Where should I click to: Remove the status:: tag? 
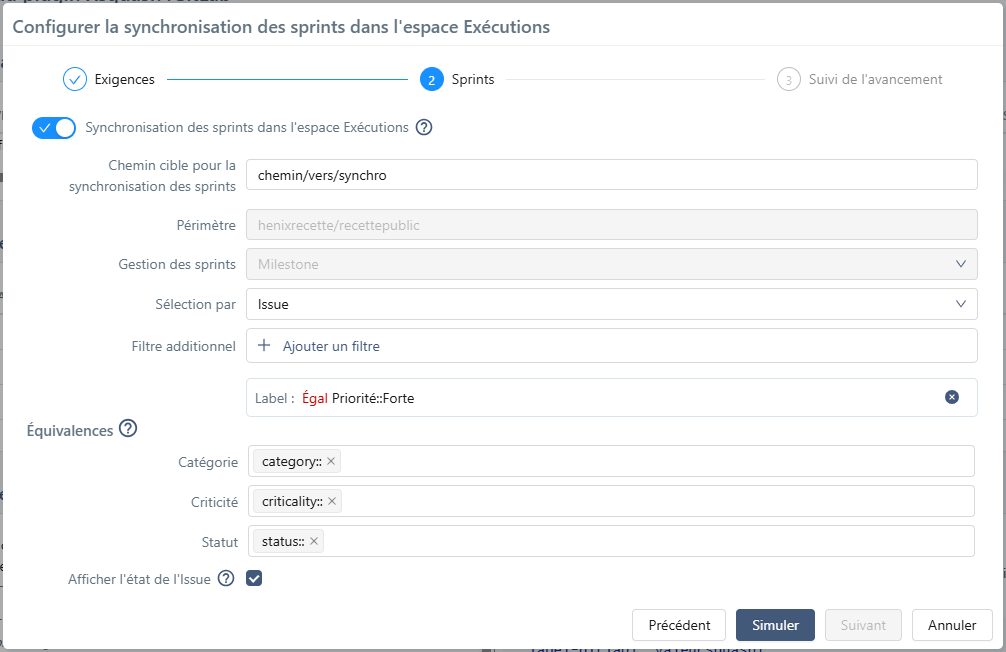[314, 541]
